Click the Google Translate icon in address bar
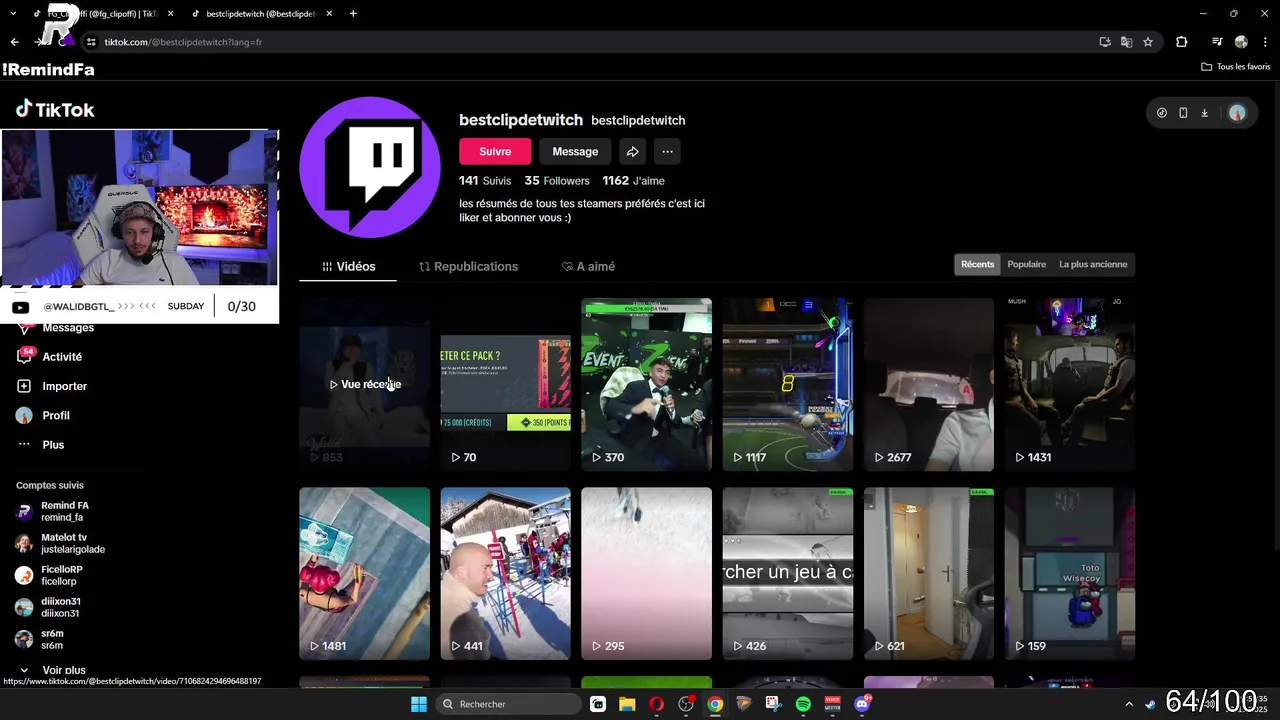 1126,42
